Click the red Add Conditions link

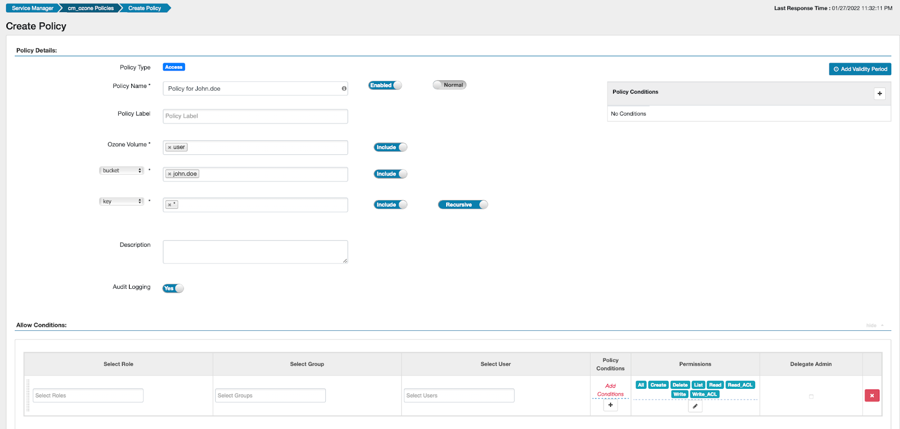click(610, 390)
